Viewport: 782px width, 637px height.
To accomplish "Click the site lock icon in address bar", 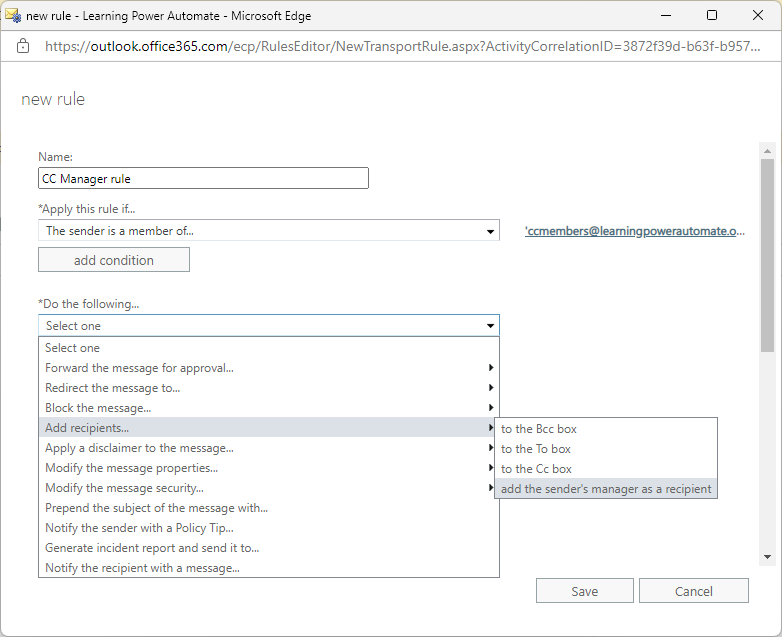I will pos(24,46).
